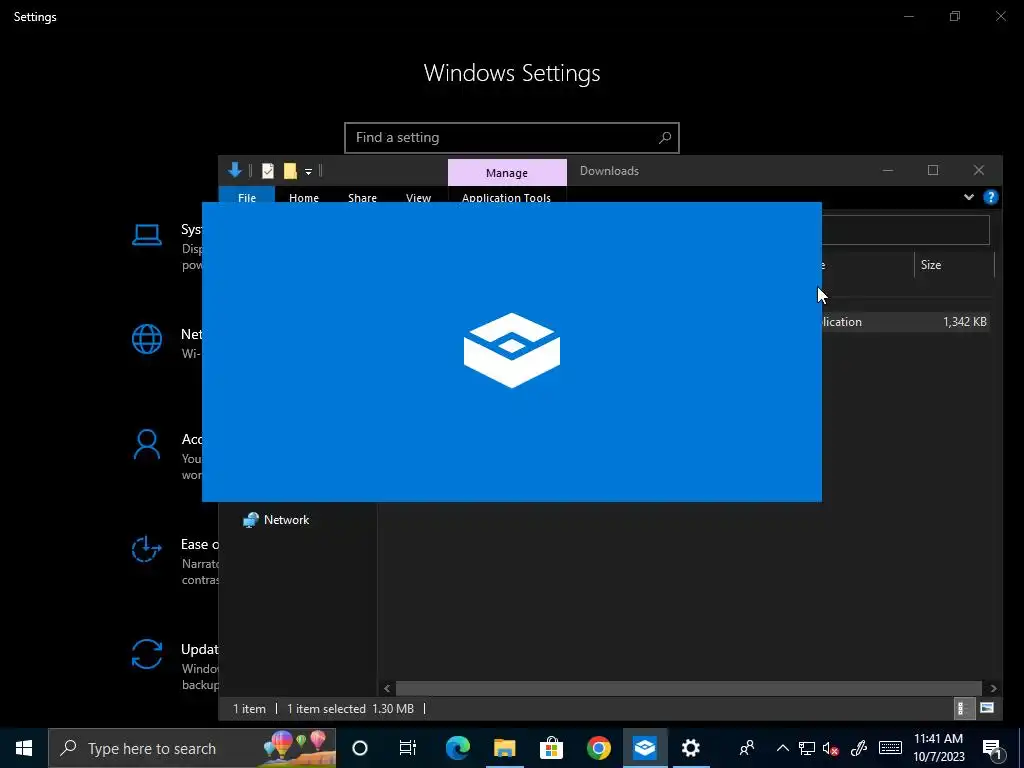This screenshot has height=768, width=1024.
Task: Click the network status tray icon
Action: (807, 748)
